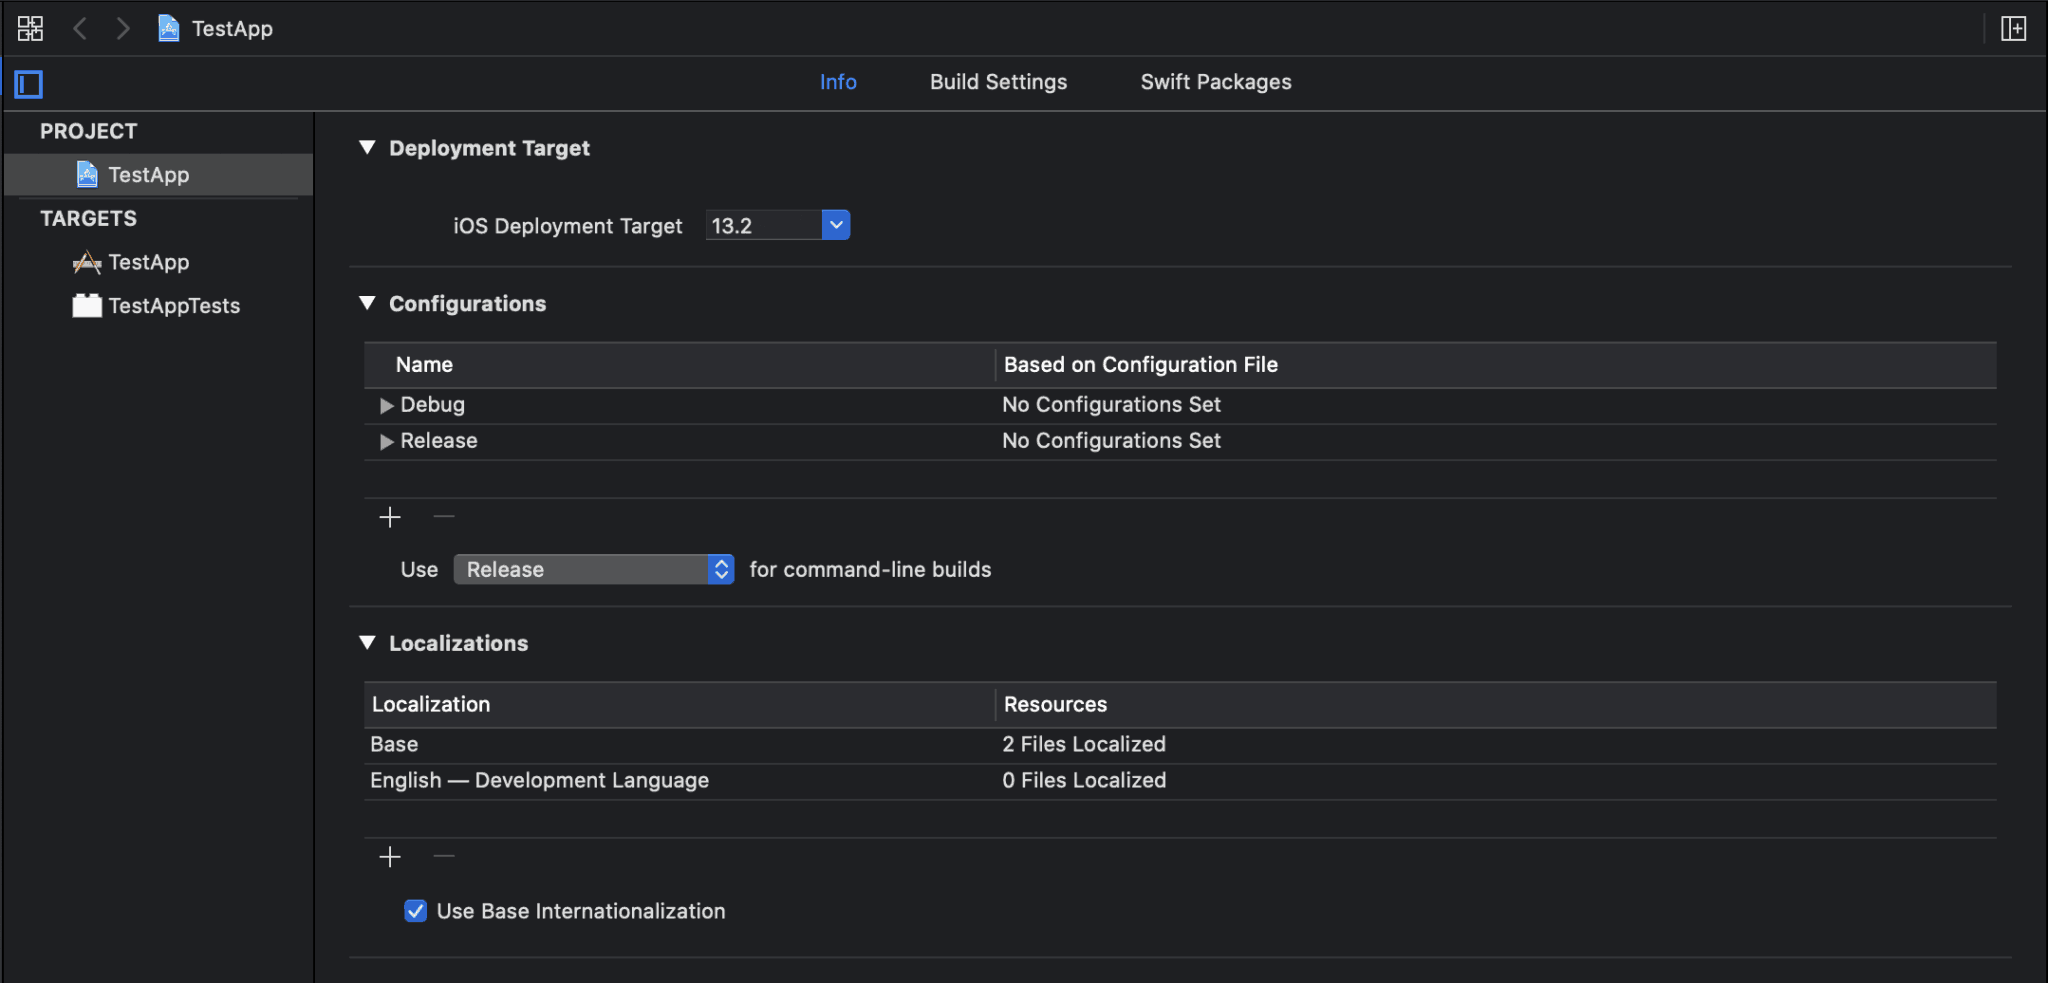Screen dimensions: 2048x983
Task: Open the related items grid menu
Action: pos(30,28)
